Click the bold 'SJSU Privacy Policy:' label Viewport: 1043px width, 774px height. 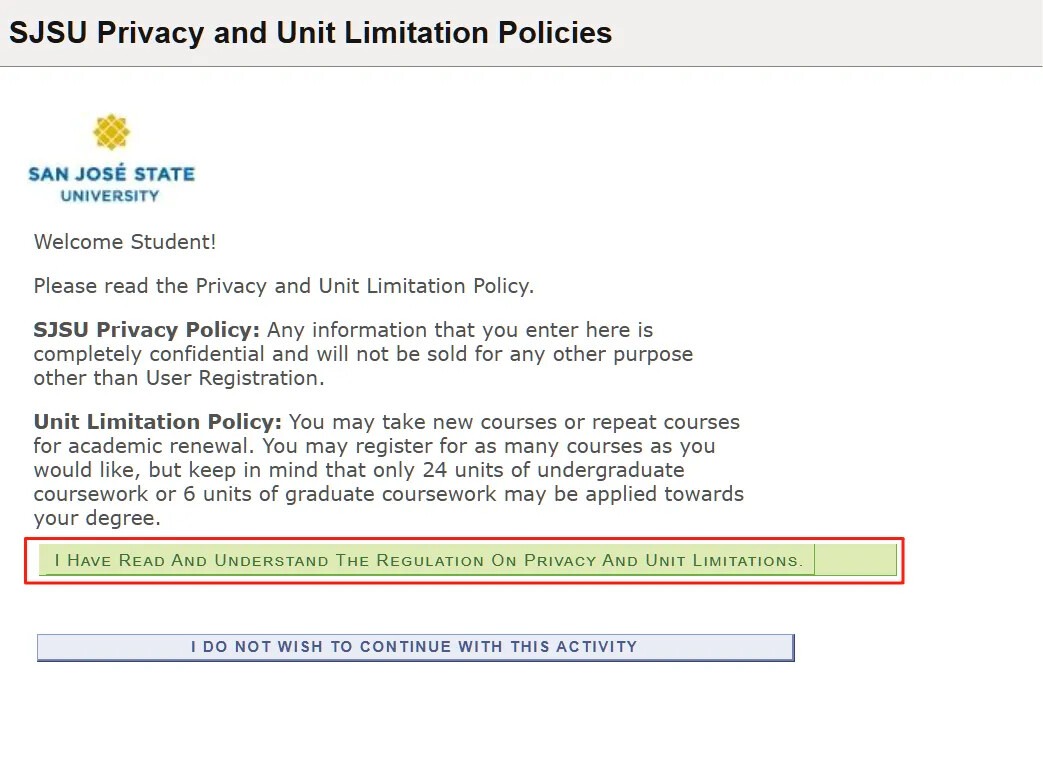click(x=146, y=330)
